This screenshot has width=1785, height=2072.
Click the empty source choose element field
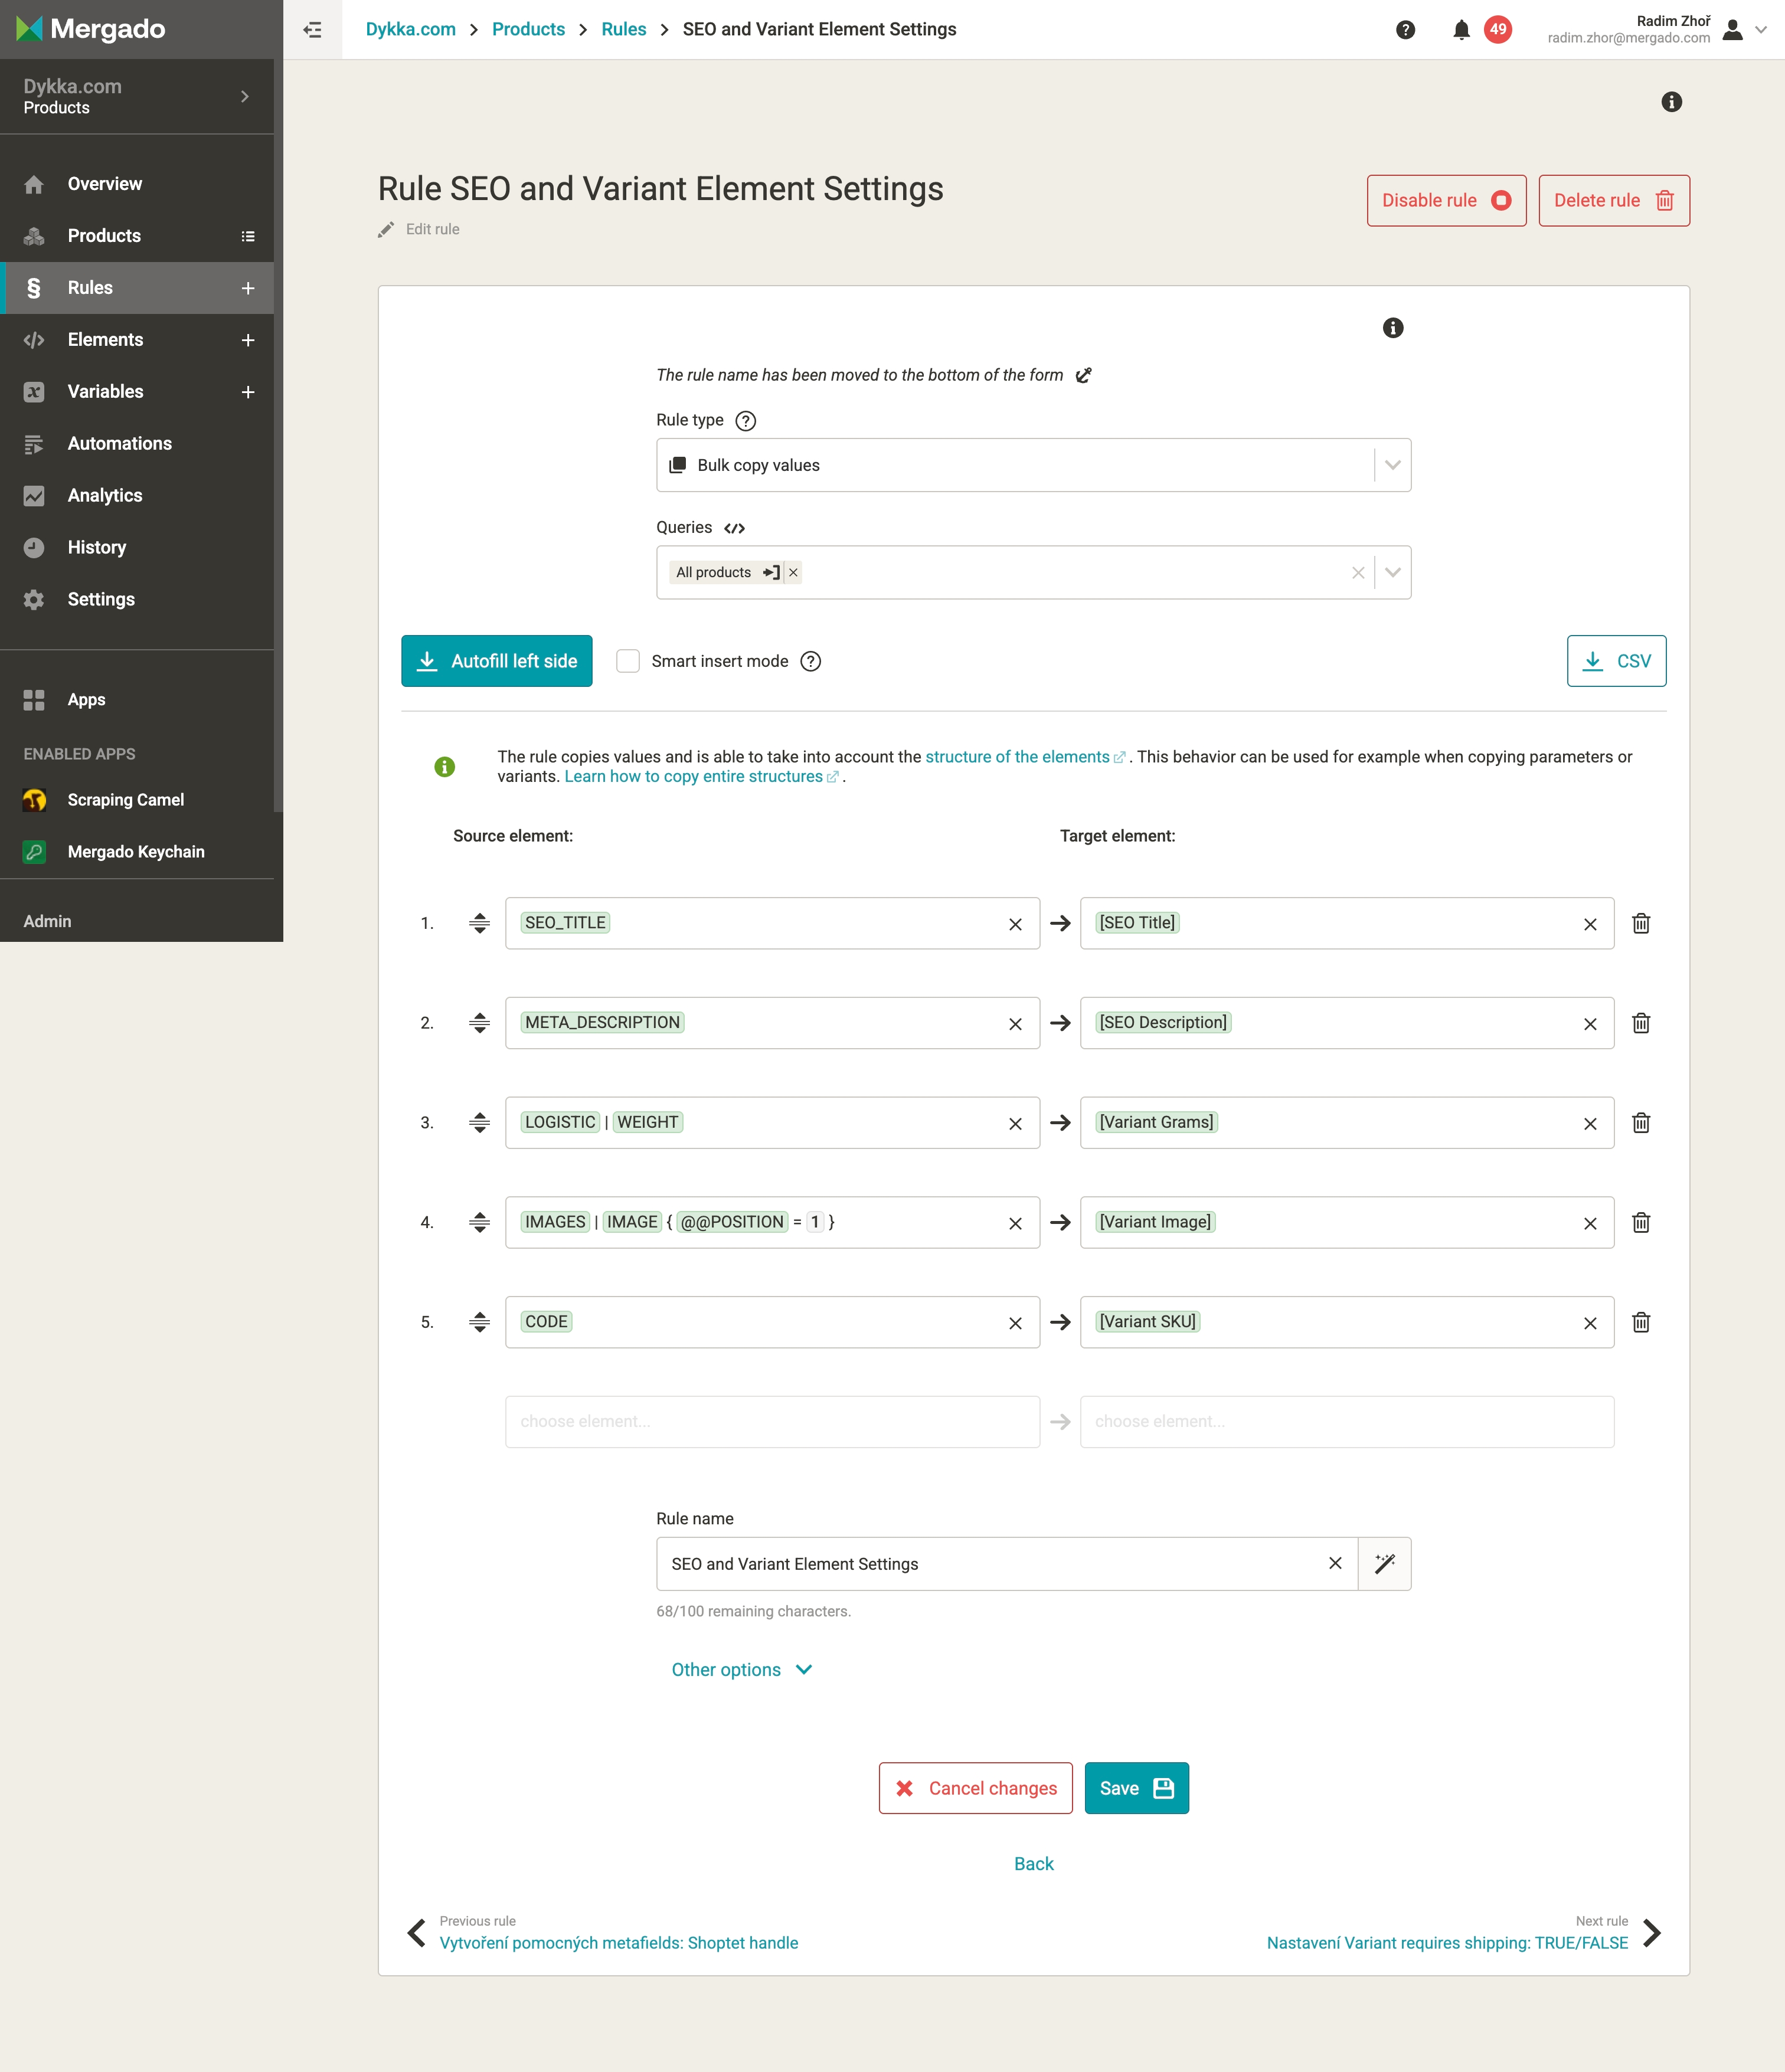coord(772,1422)
